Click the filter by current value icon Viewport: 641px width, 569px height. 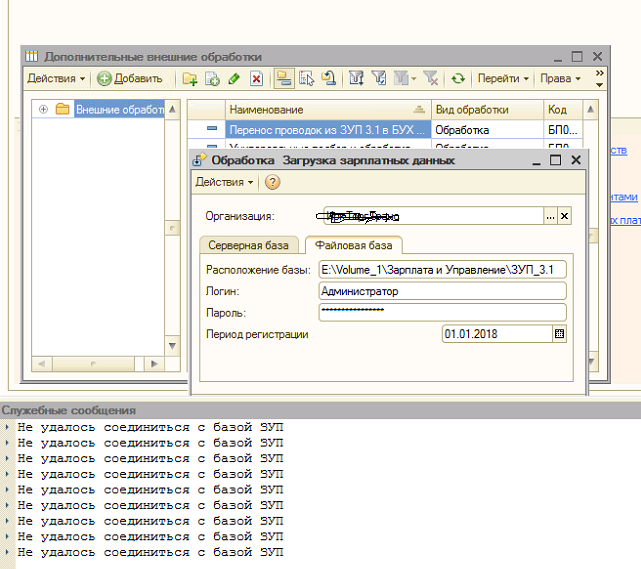(379, 78)
